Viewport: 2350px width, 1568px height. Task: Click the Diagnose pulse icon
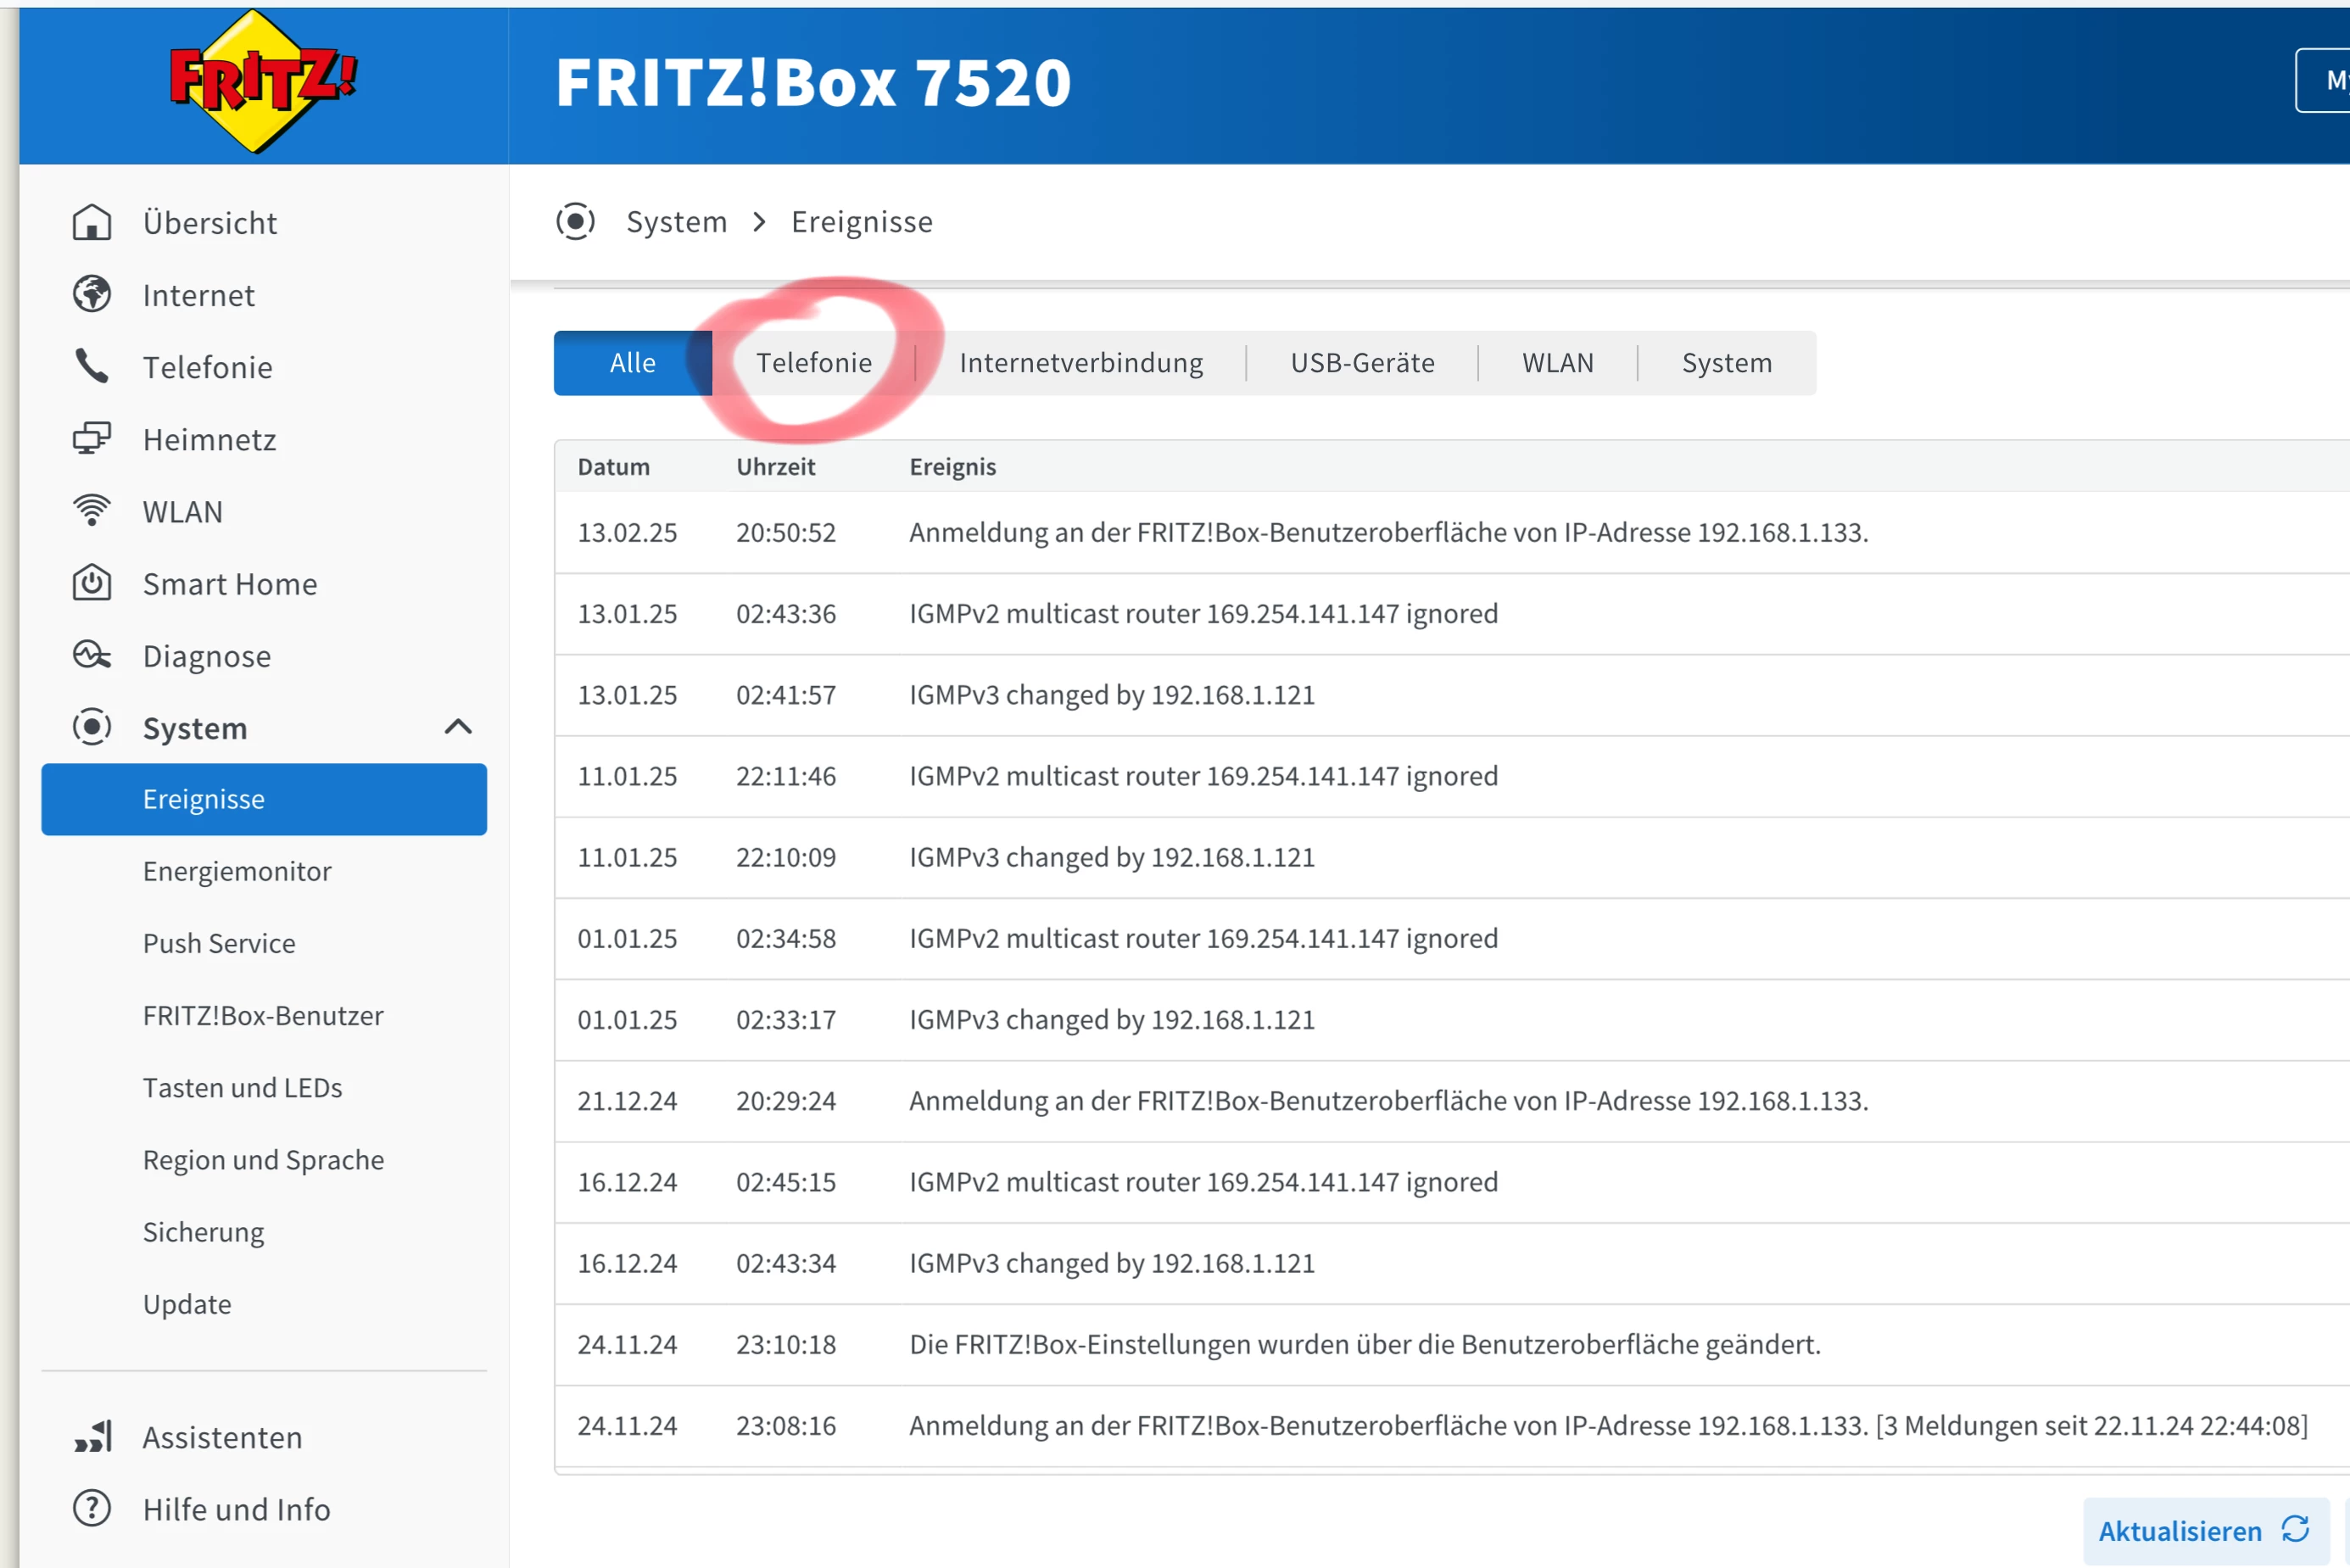point(92,656)
